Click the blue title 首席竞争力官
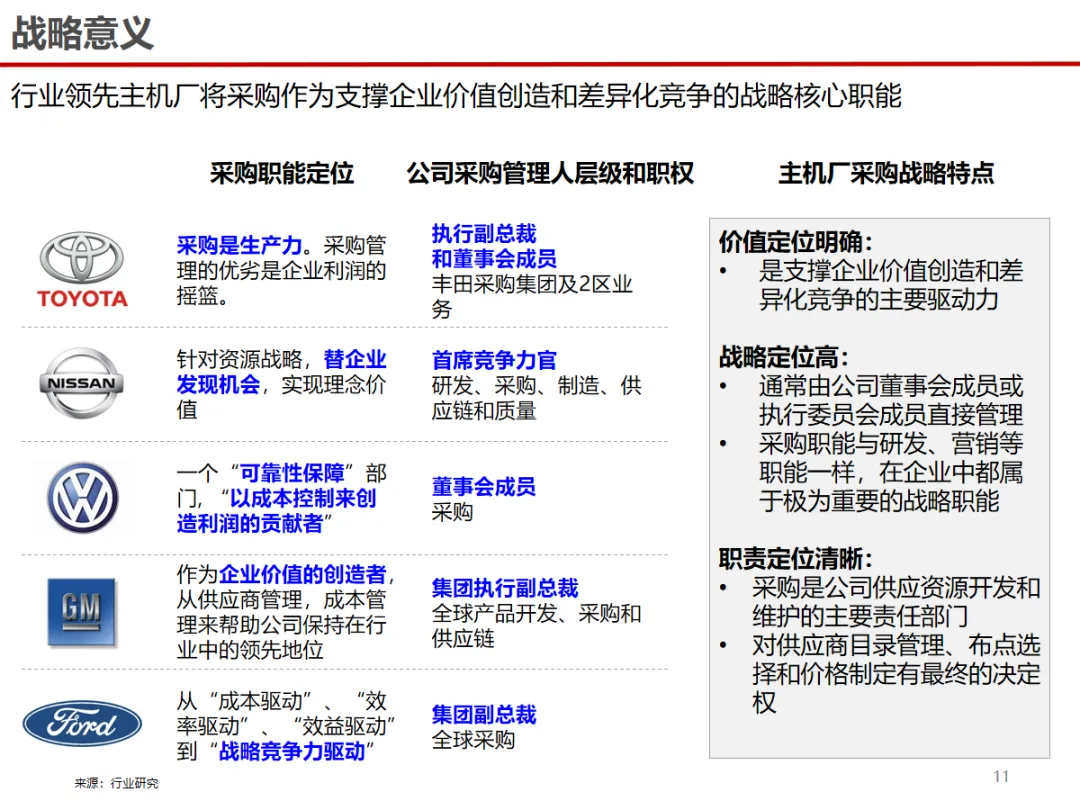Screen dimensions: 1080x810 click(494, 360)
